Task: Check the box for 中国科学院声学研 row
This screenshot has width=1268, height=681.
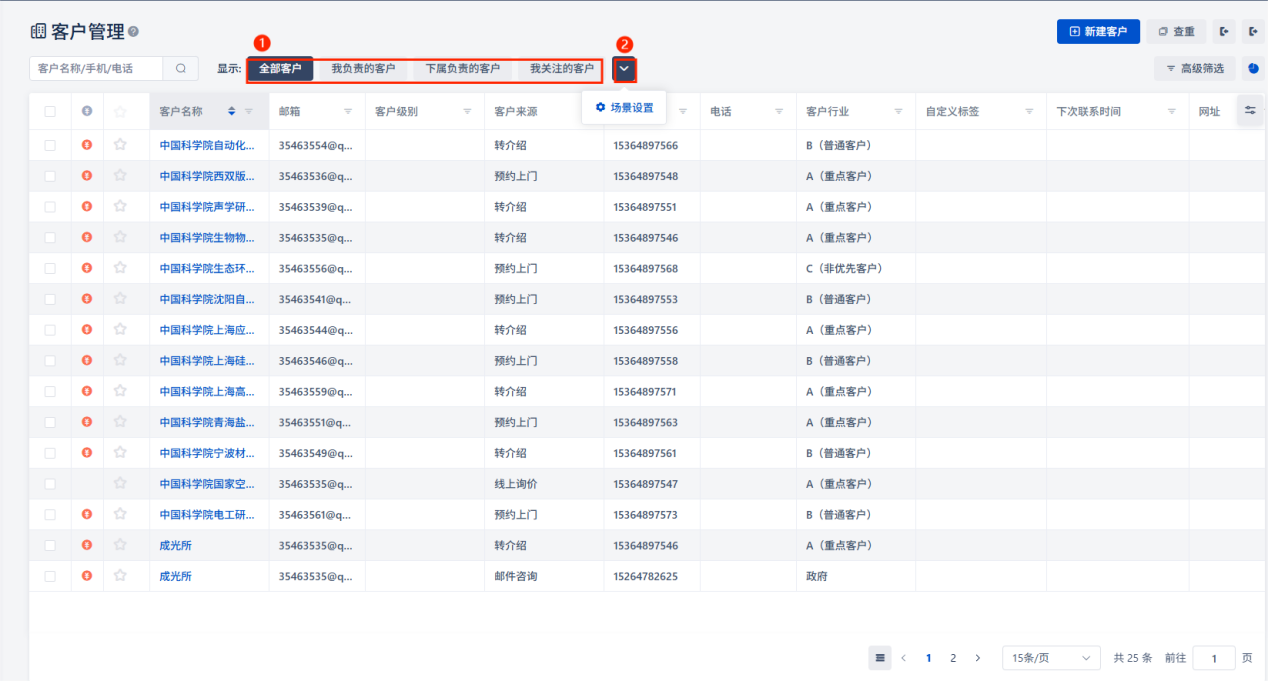Action: [50, 207]
